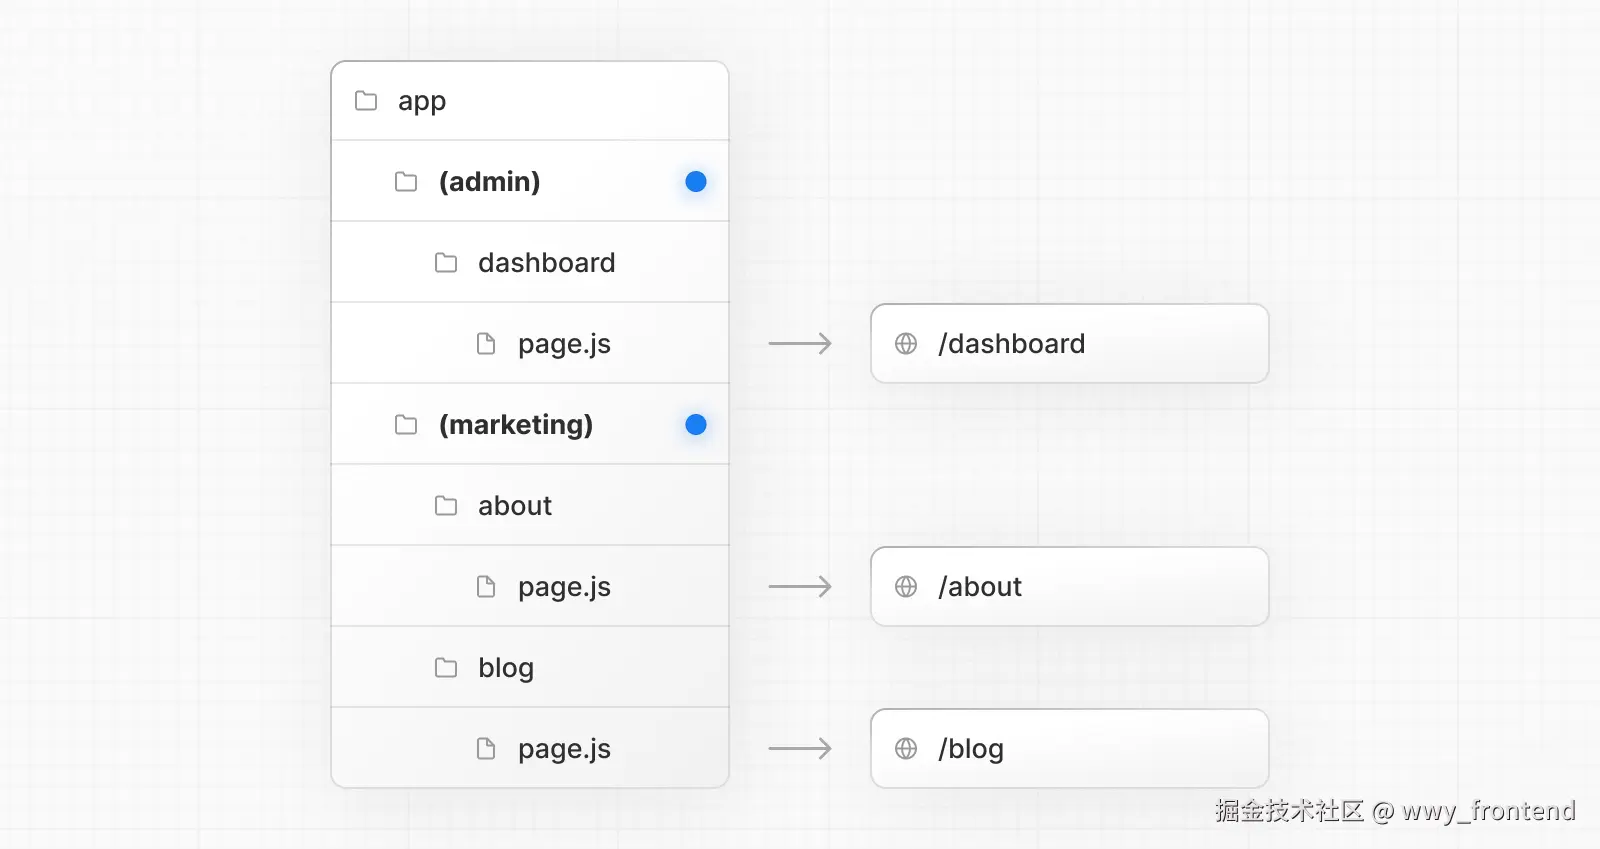The width and height of the screenshot is (1600, 849).
Task: Open the /dashboard URL box
Action: coord(1069,344)
